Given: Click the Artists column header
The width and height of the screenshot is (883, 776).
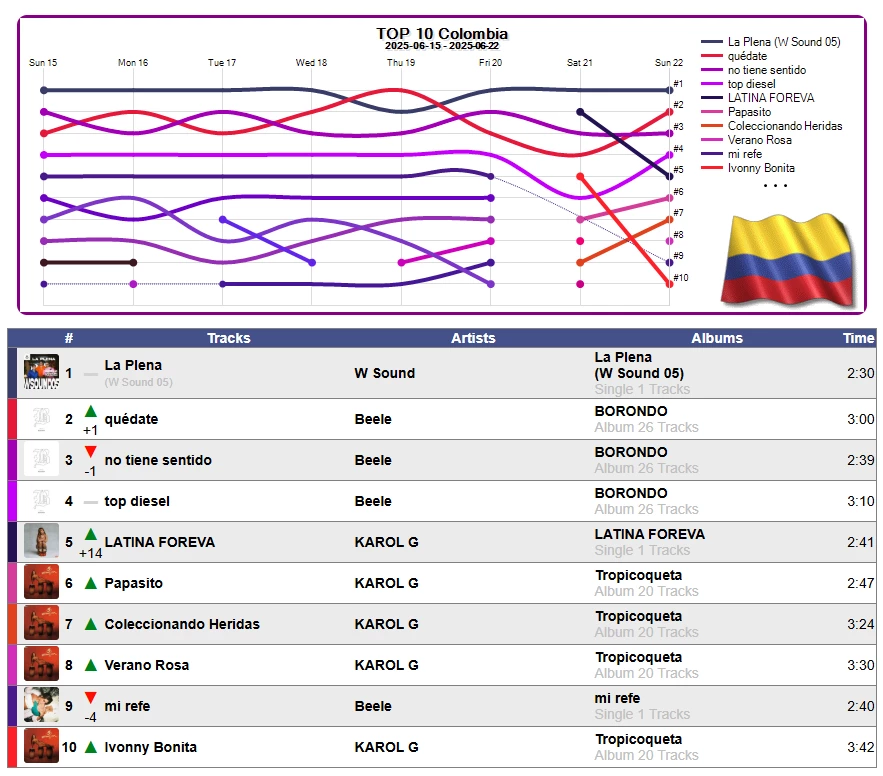Looking at the screenshot, I should [473, 338].
